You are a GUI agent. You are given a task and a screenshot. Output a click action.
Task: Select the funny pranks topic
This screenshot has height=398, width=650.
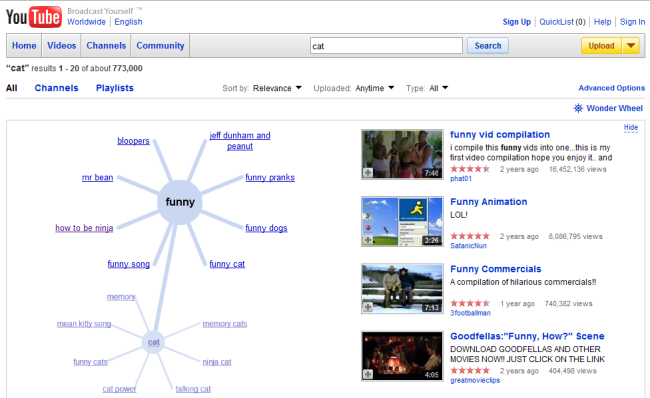(x=270, y=177)
